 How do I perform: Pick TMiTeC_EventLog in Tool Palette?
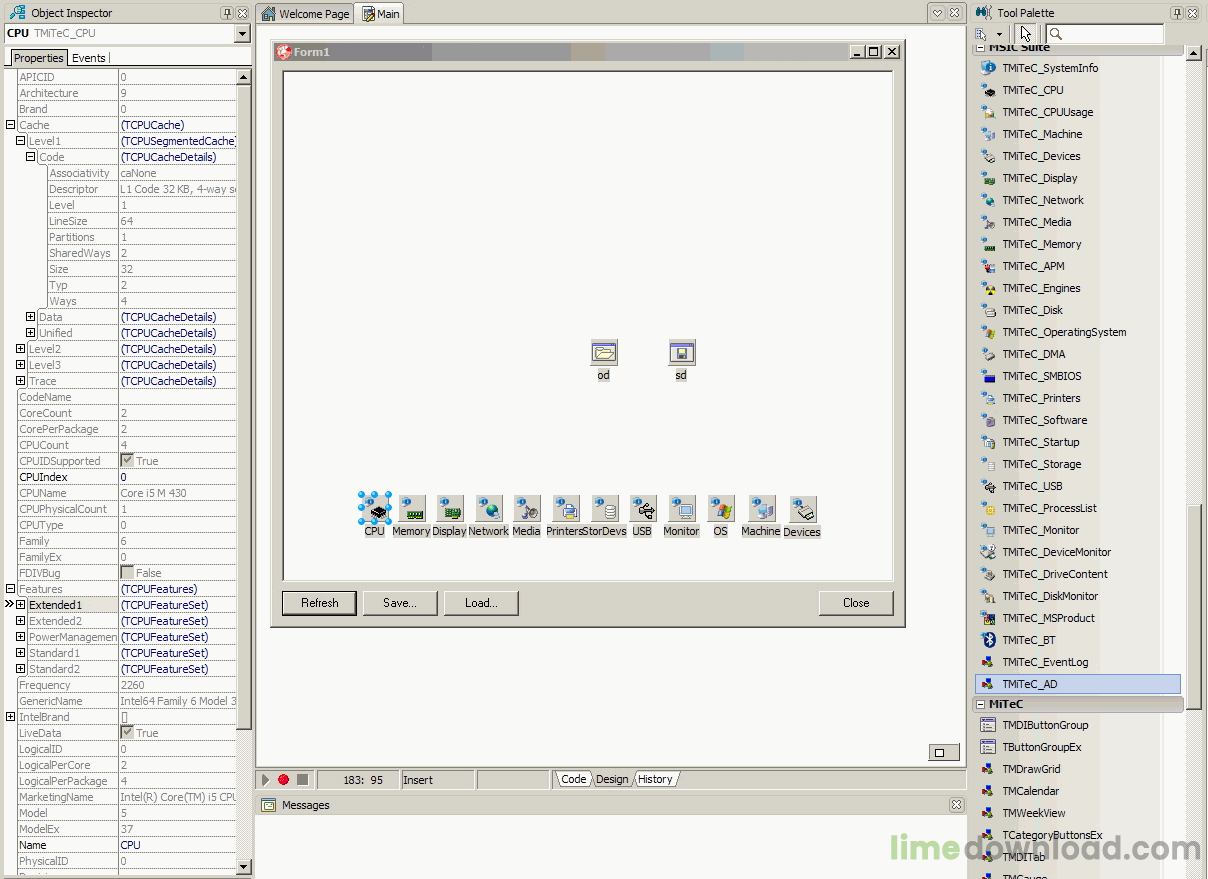click(1045, 662)
